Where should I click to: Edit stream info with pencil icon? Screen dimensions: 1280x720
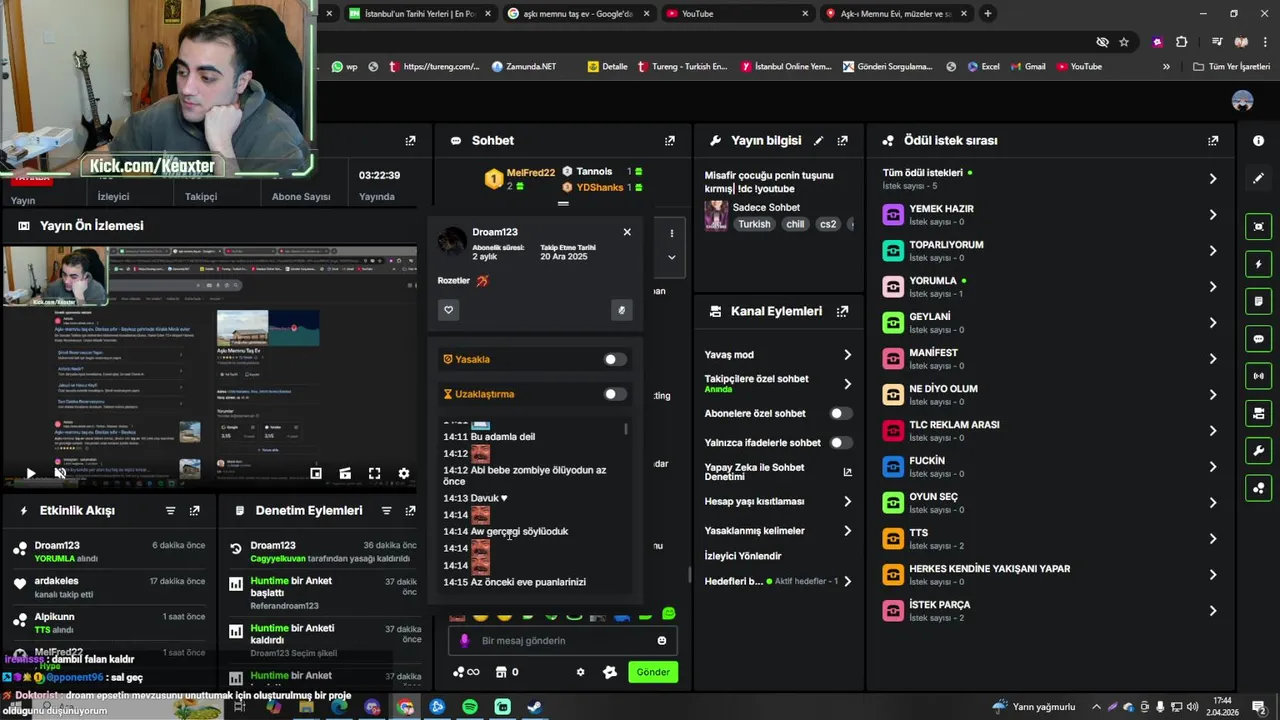[x=818, y=141]
